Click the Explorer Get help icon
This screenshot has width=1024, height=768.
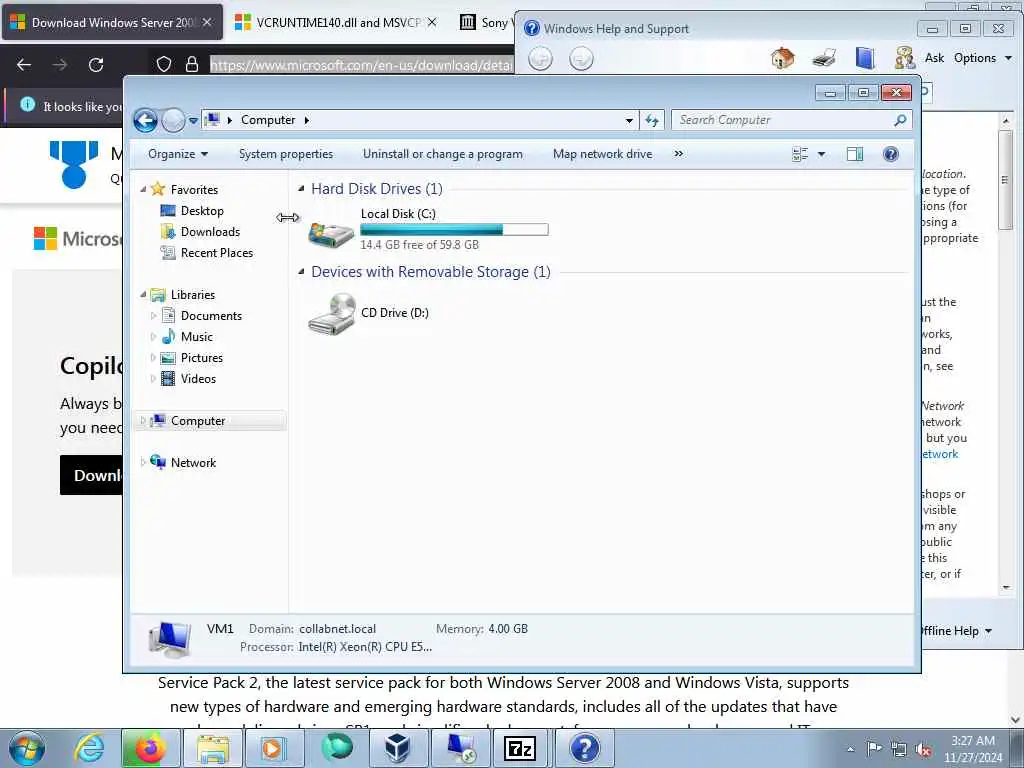891,154
